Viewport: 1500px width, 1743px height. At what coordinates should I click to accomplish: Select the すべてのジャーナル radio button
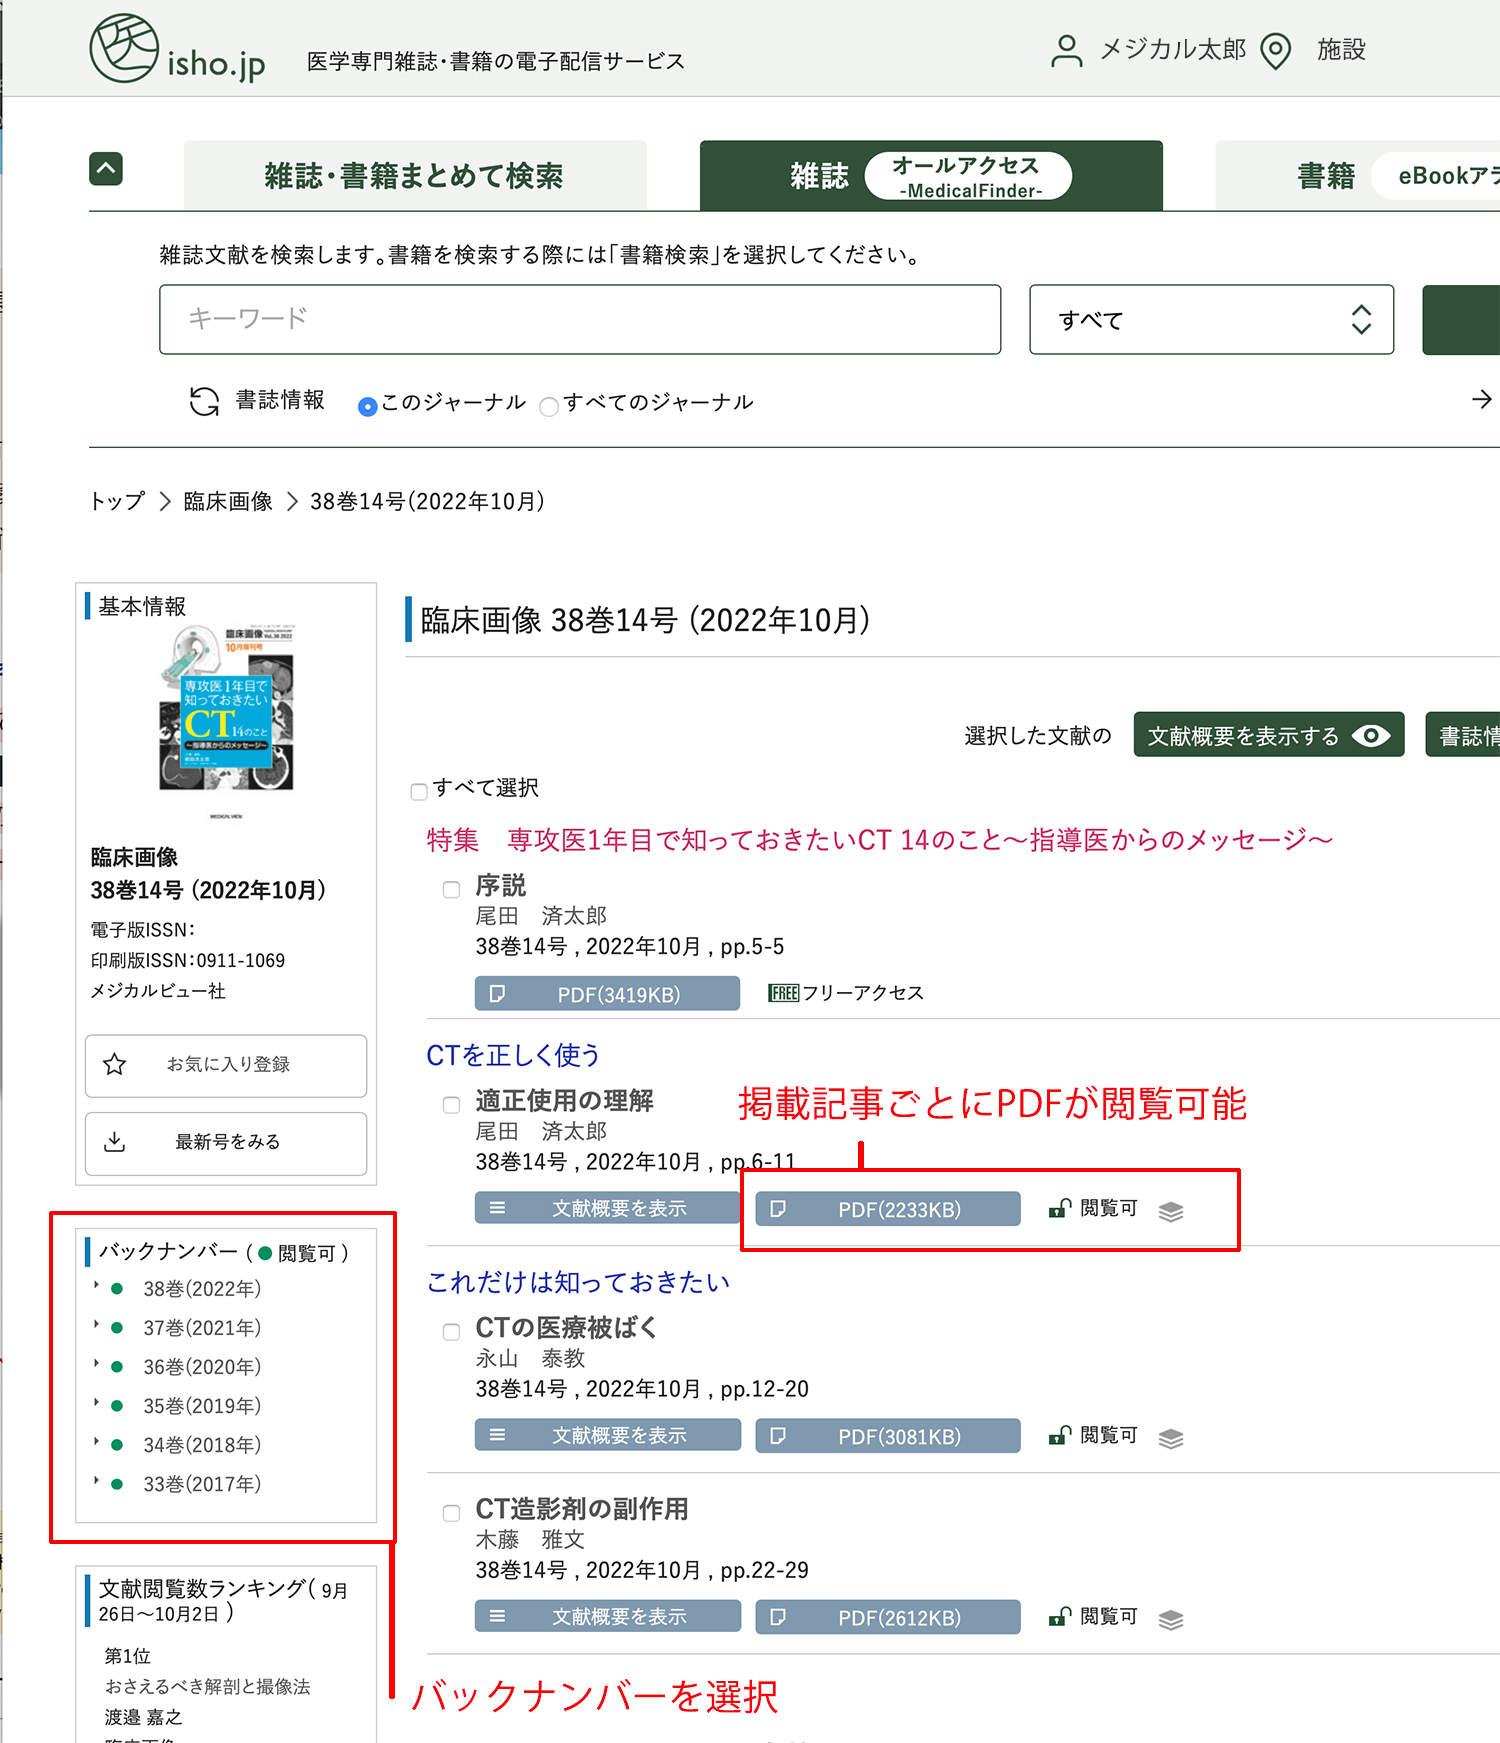coord(548,406)
